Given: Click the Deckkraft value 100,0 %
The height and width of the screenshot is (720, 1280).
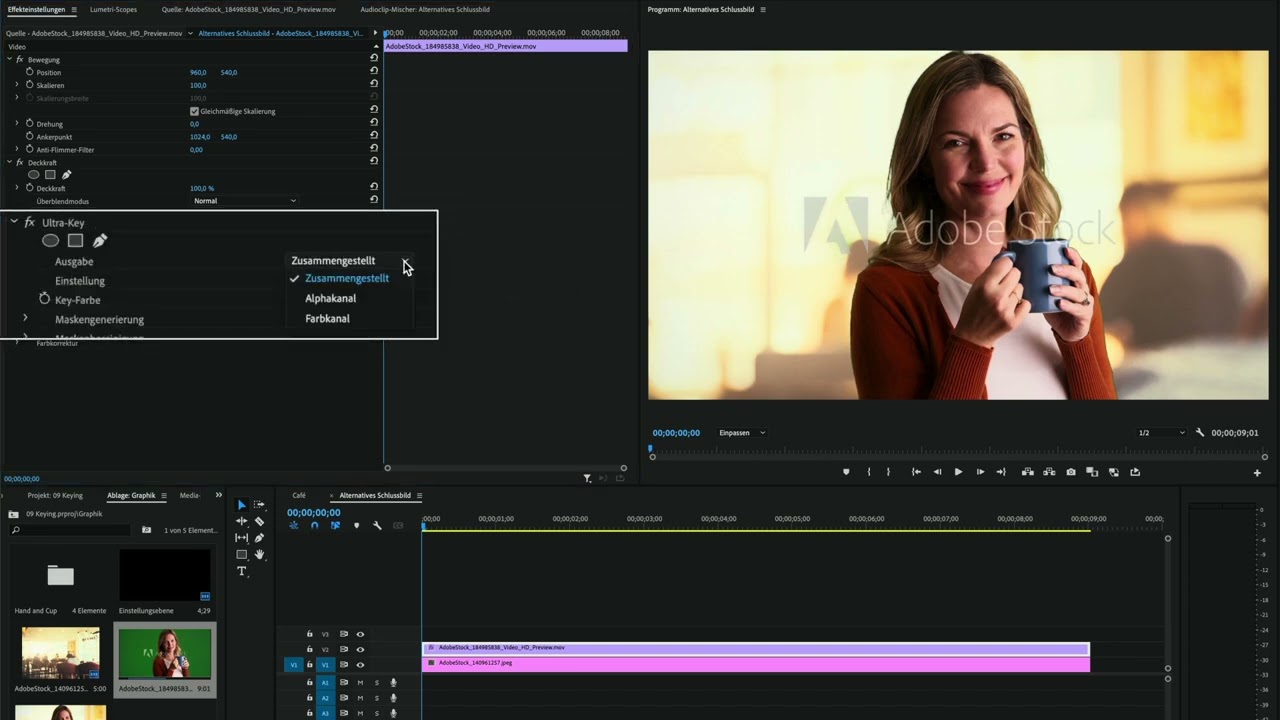Looking at the screenshot, I should click(202, 188).
